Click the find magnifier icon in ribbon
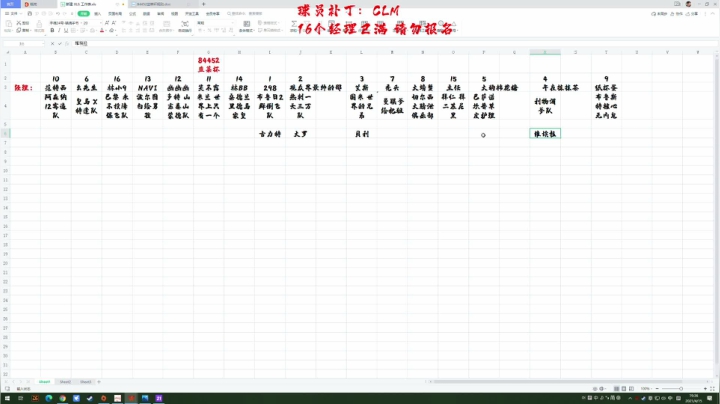Screen dimensions: 720x404 [441, 23]
